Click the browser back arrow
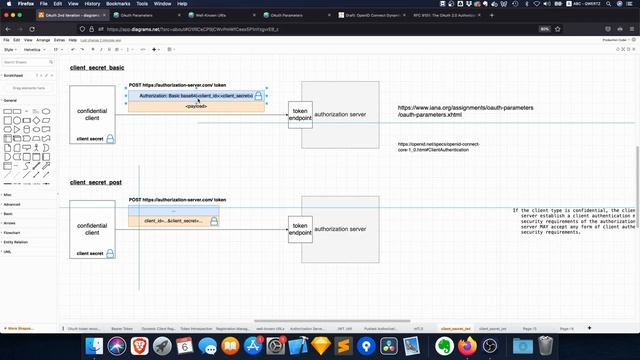 pyautogui.click(x=8, y=29)
